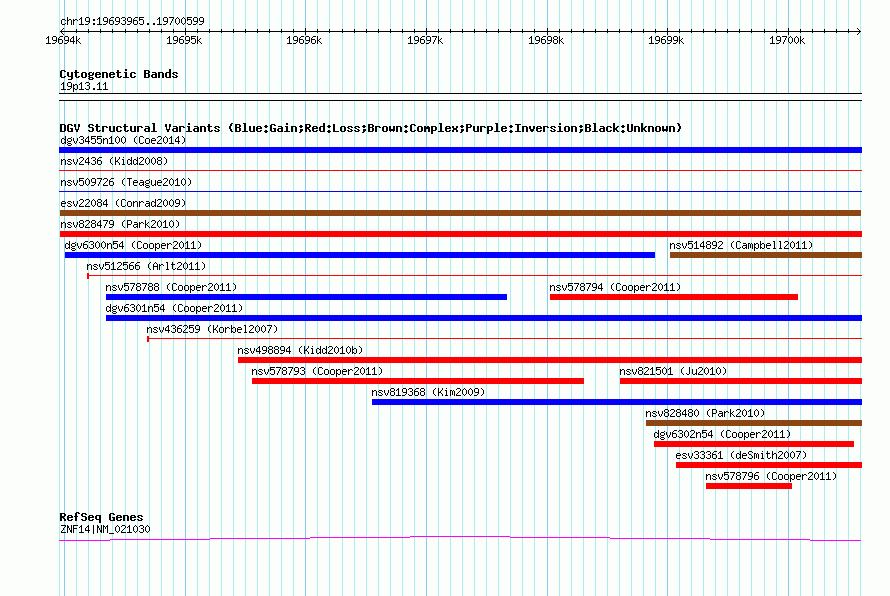Click the 19698k ruler tick label
The image size is (890, 596).
click(546, 40)
